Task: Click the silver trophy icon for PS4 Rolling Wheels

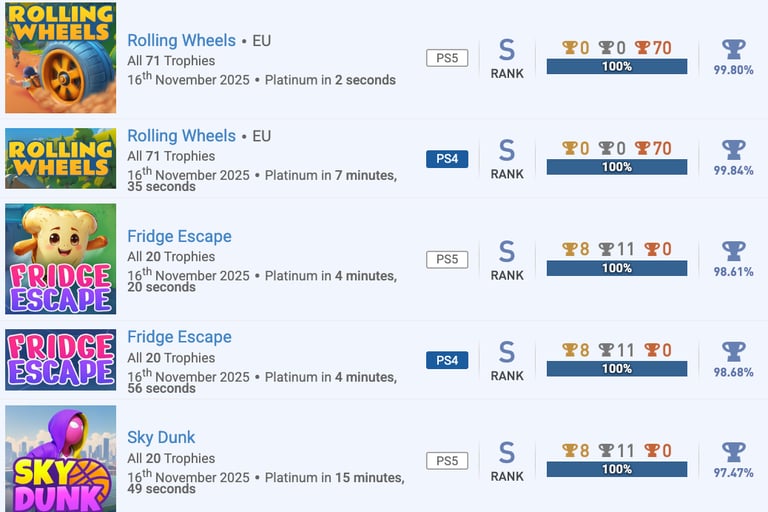Action: click(606, 149)
